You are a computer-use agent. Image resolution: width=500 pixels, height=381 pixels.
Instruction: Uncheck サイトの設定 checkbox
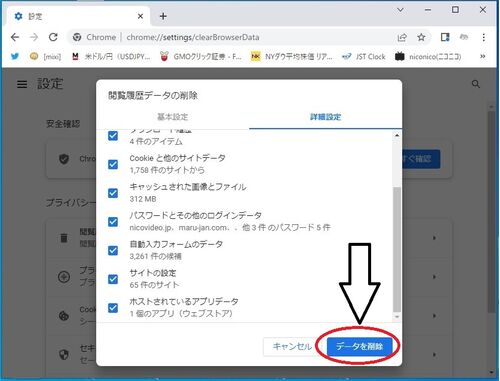point(113,279)
